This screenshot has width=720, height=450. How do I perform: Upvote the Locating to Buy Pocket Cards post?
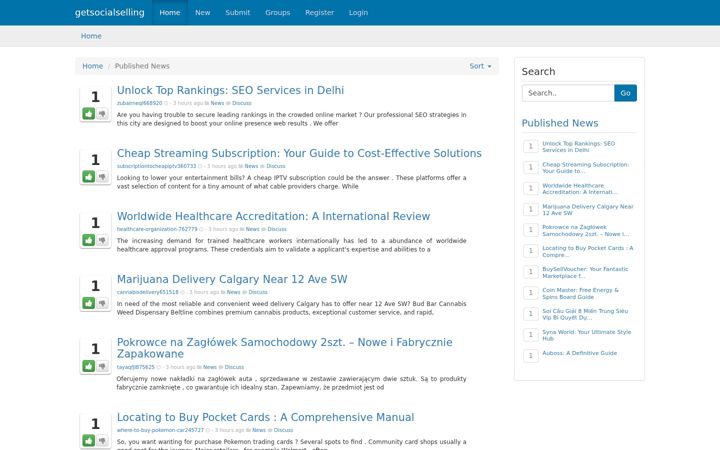89,440
